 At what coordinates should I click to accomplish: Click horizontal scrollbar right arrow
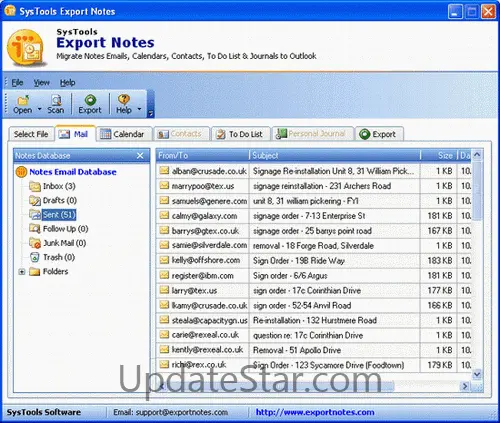(465, 386)
